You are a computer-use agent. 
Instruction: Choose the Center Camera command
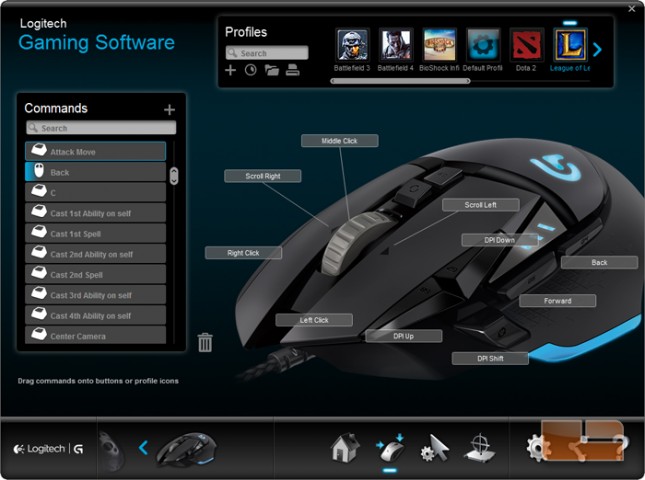pyautogui.click(x=95, y=335)
